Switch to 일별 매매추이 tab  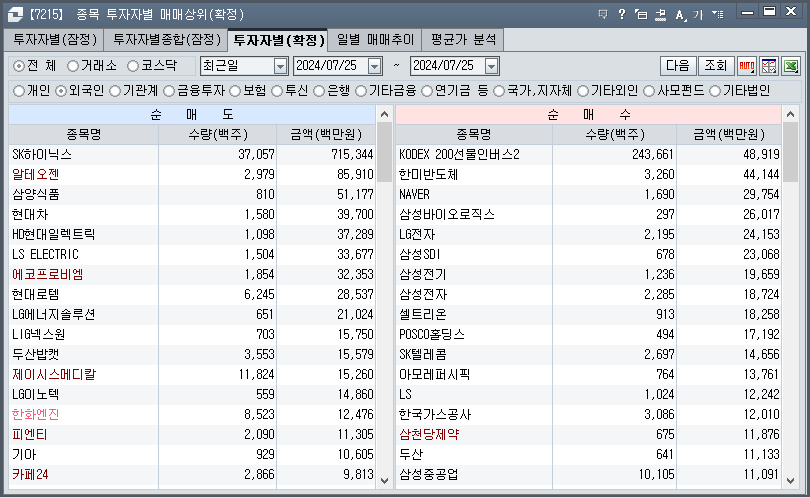(375, 40)
